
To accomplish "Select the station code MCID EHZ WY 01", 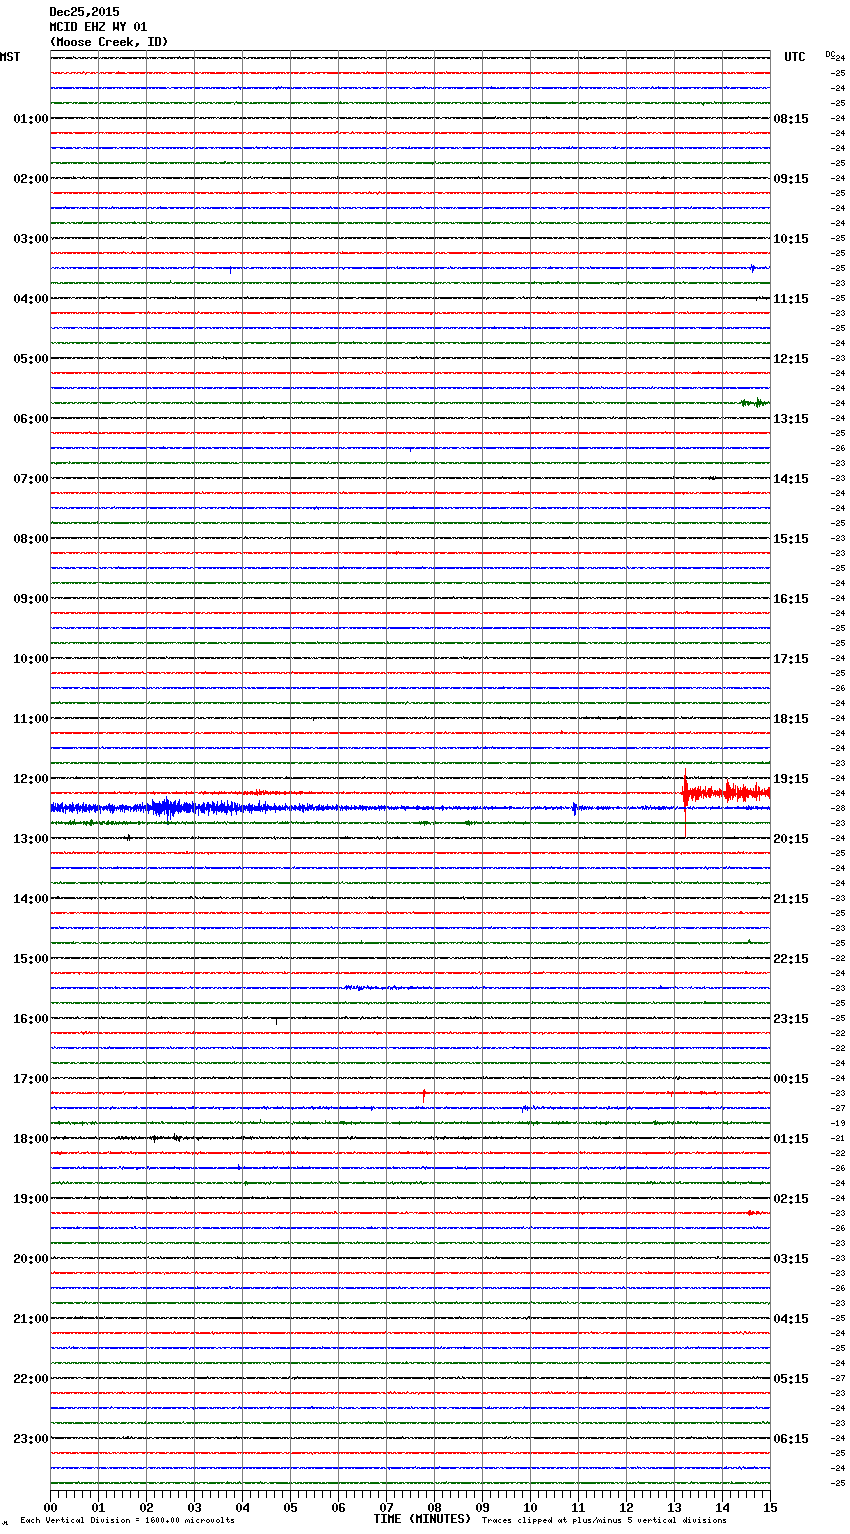I will point(98,27).
